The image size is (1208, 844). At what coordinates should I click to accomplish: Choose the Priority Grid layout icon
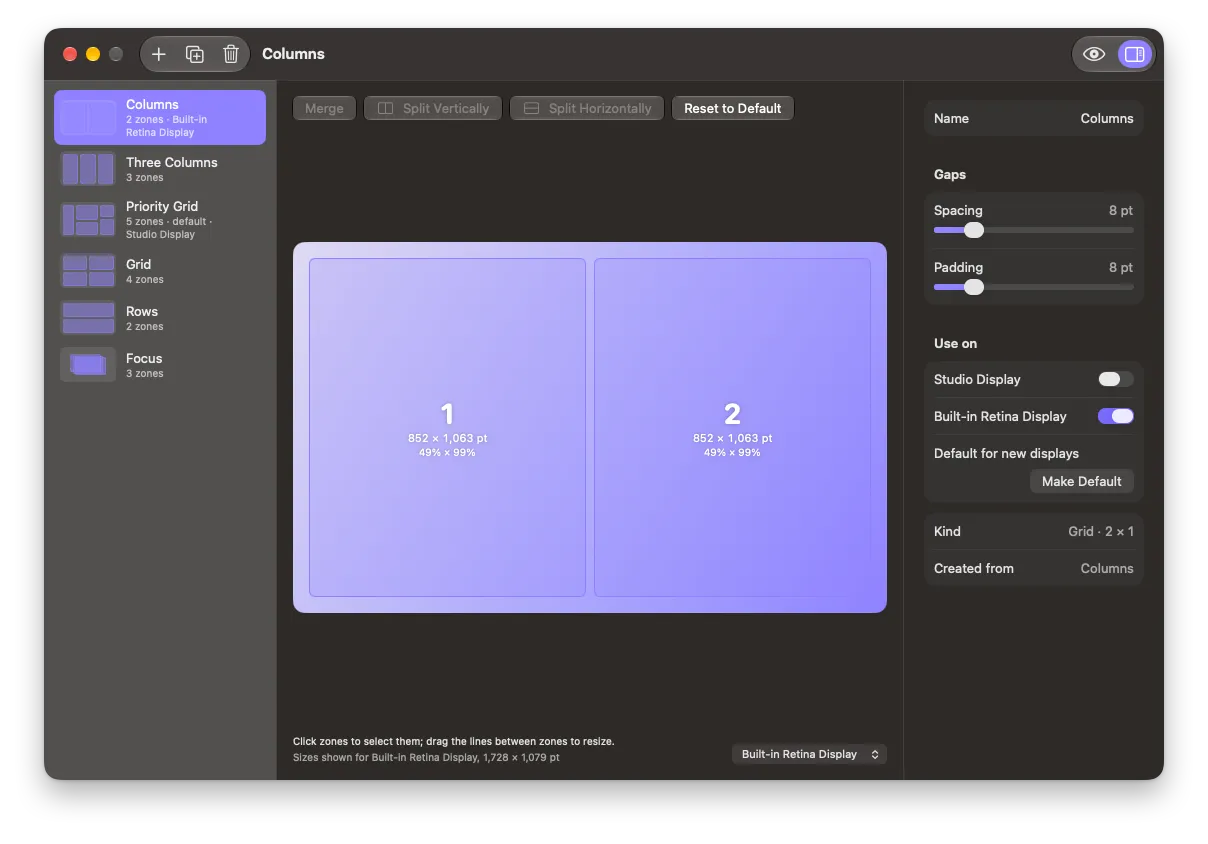click(88, 220)
